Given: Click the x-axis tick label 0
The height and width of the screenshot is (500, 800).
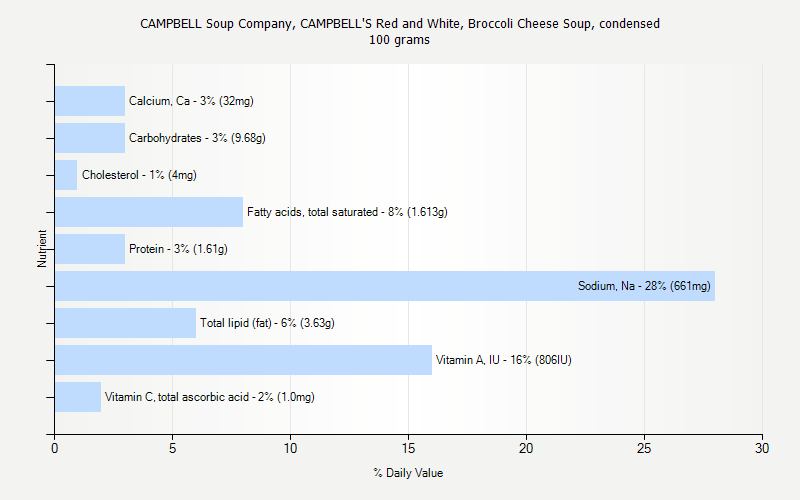Looking at the screenshot, I should point(55,450).
